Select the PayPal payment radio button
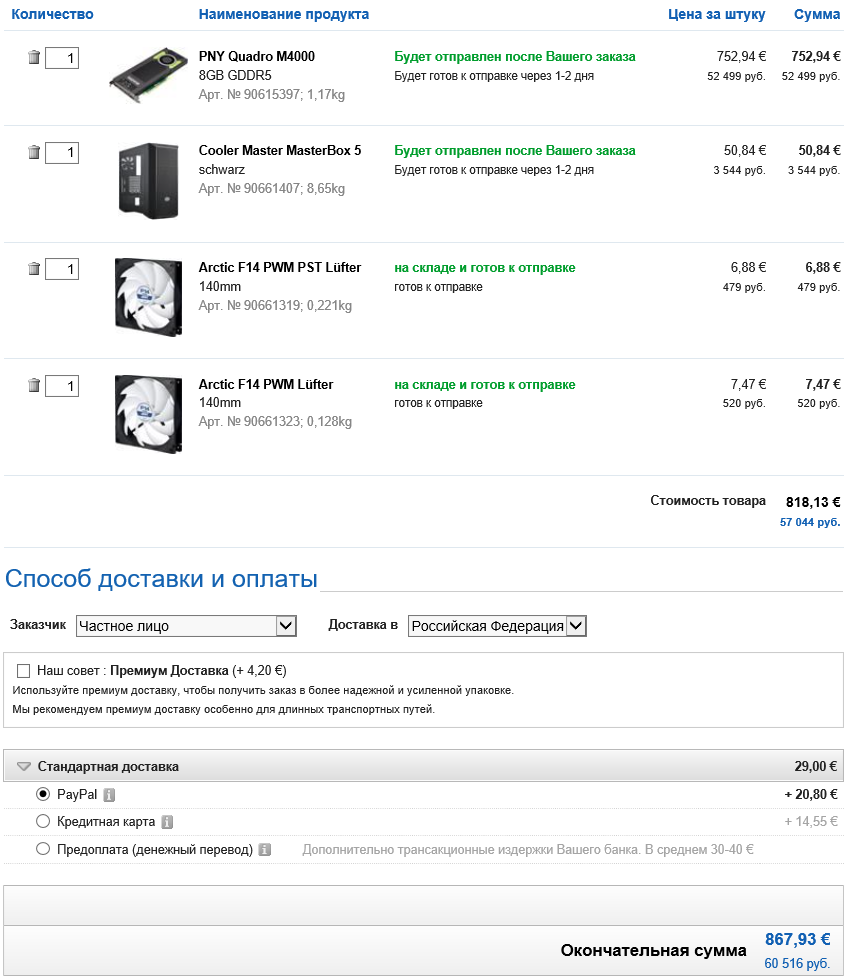Image resolution: width=846 pixels, height=977 pixels. pyautogui.click(x=43, y=794)
